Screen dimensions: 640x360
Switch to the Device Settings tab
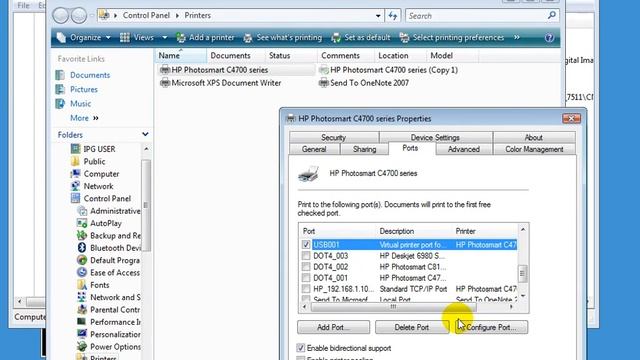pyautogui.click(x=435, y=137)
